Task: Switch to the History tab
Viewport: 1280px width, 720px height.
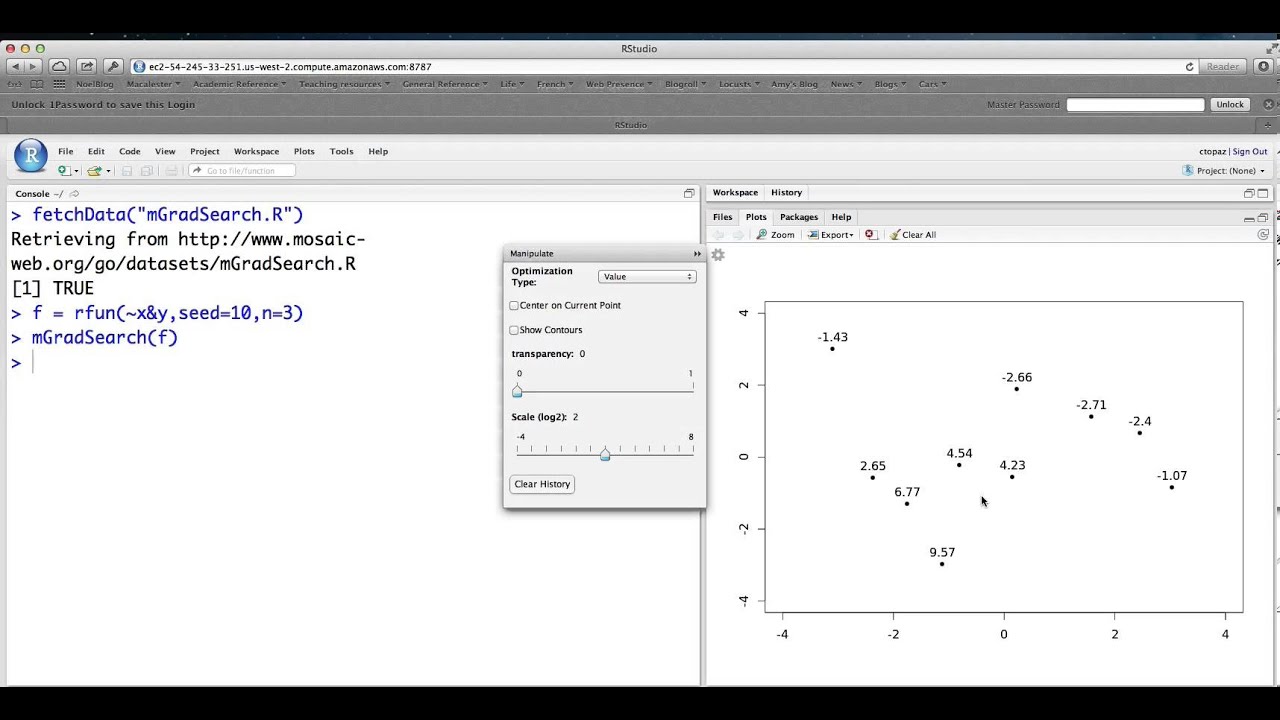Action: [786, 192]
